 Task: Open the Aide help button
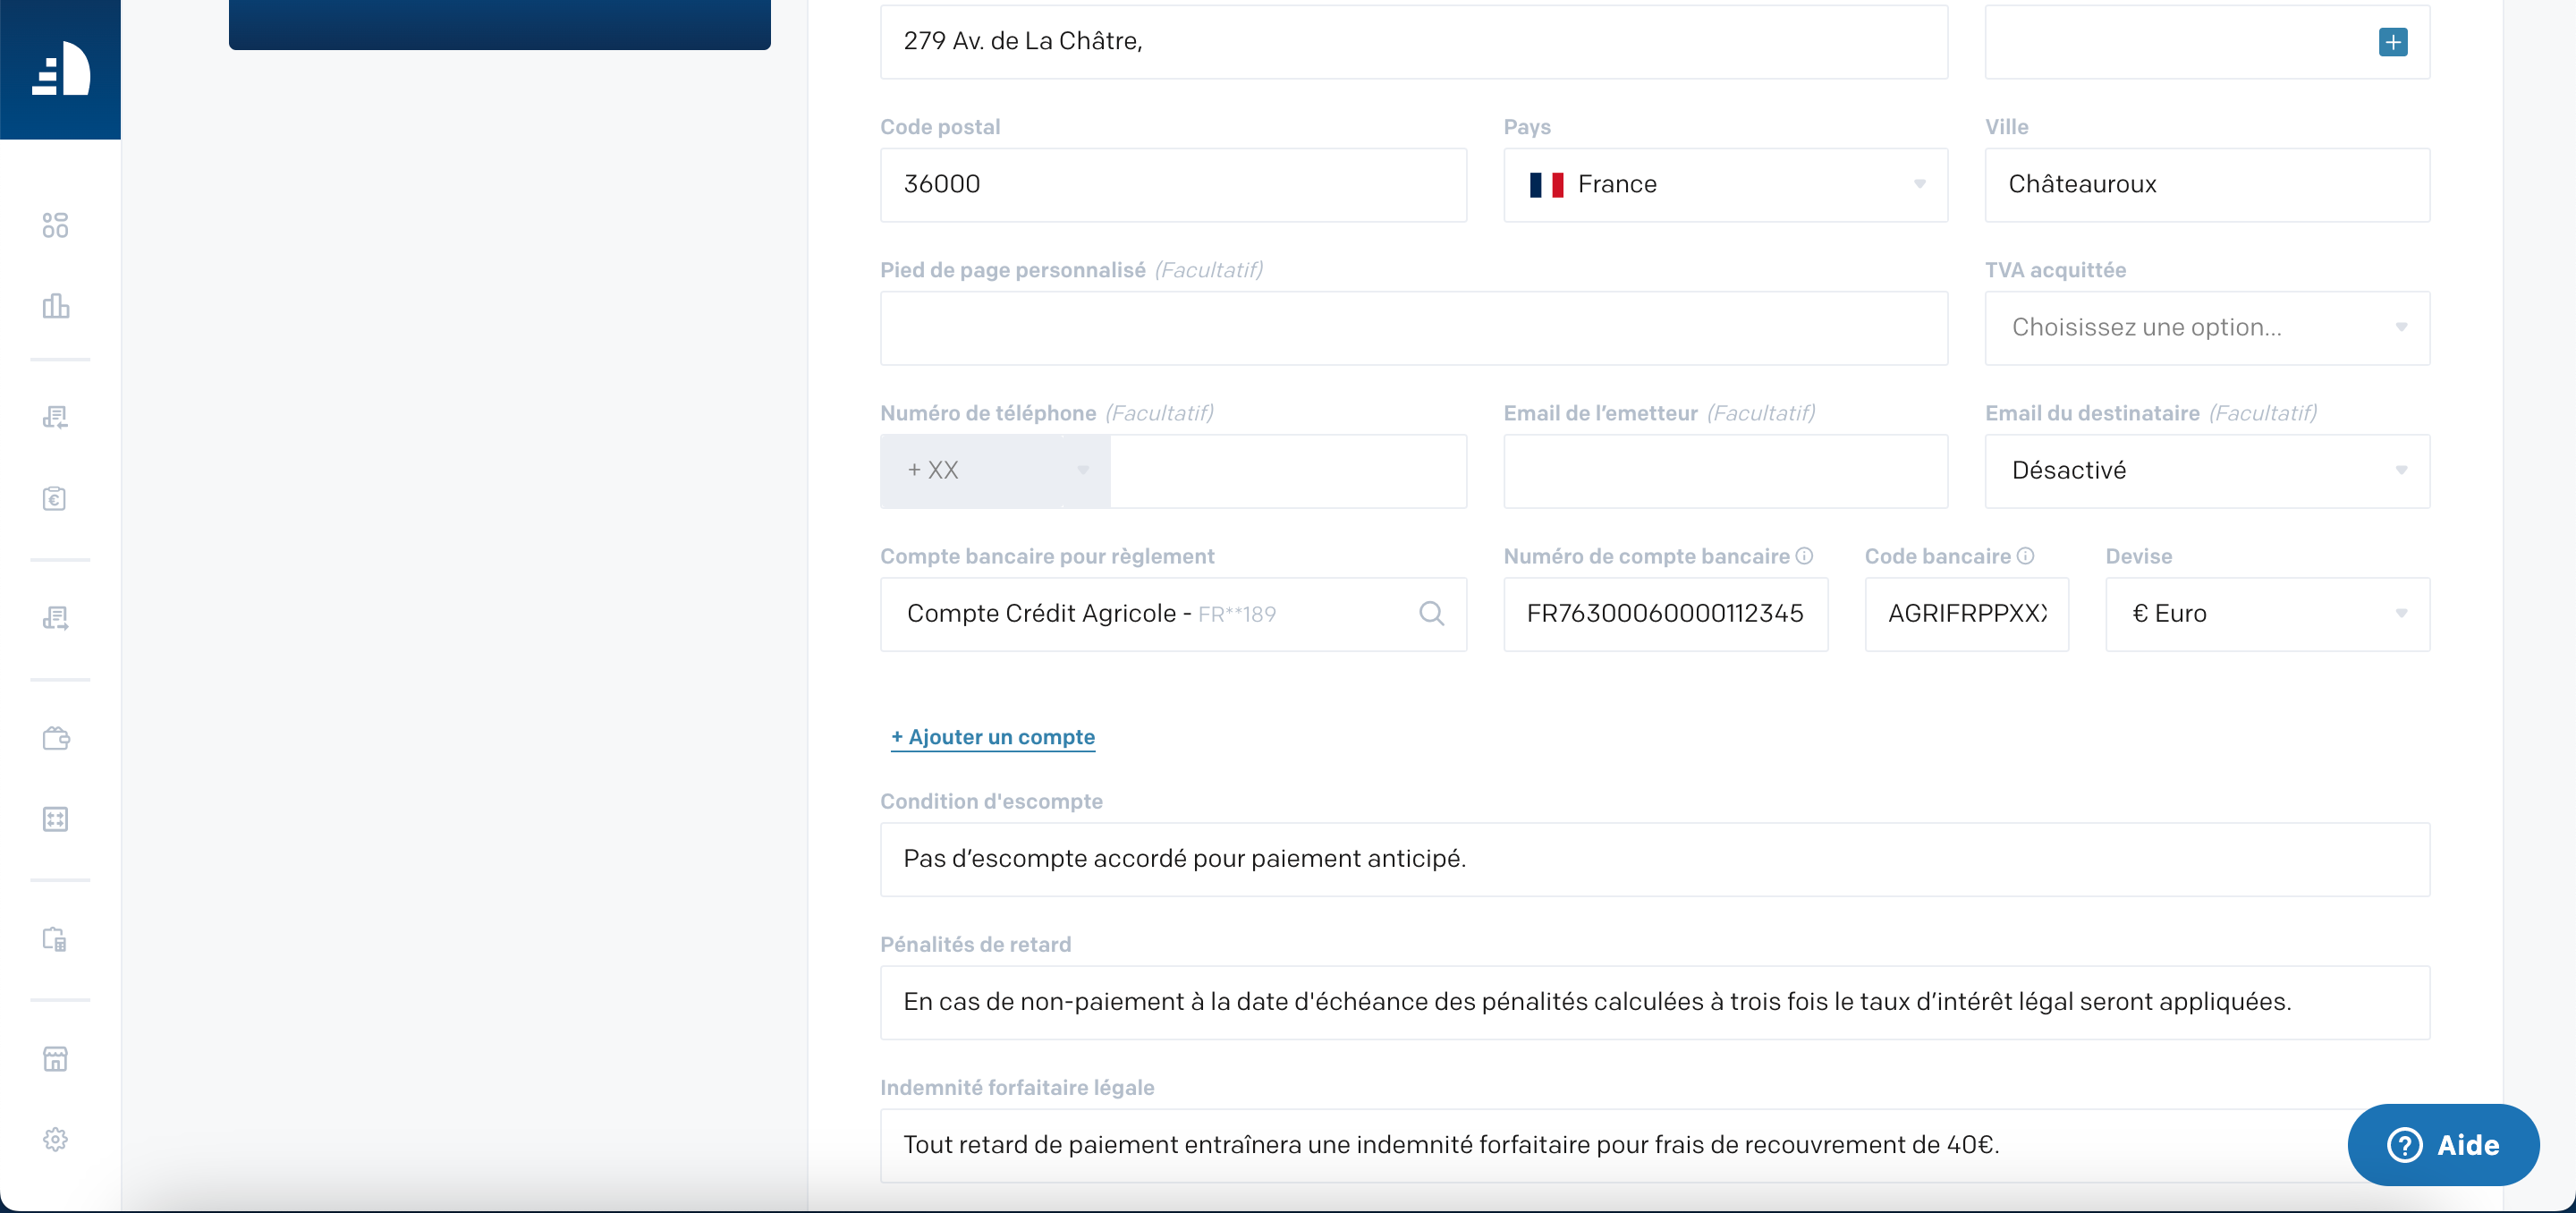coord(2443,1144)
